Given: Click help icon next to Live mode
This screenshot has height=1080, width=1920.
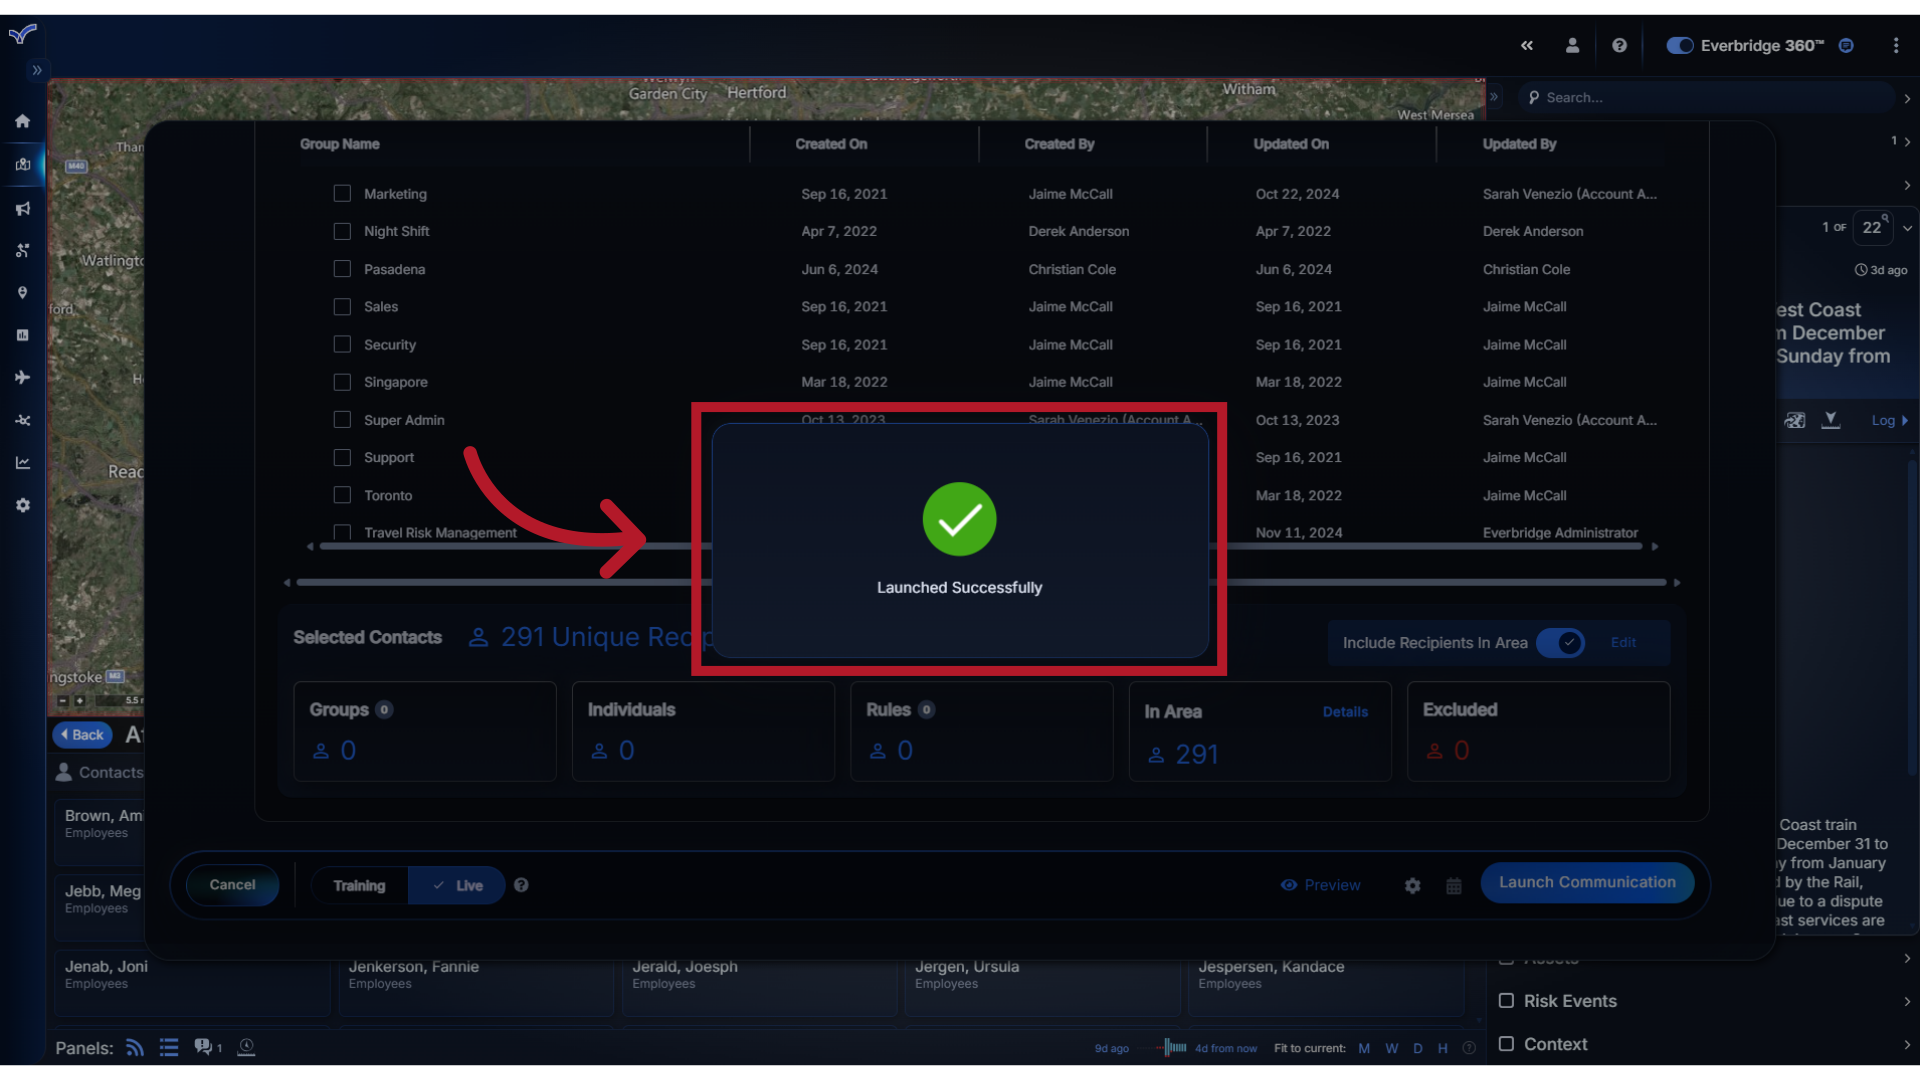Looking at the screenshot, I should (521, 885).
